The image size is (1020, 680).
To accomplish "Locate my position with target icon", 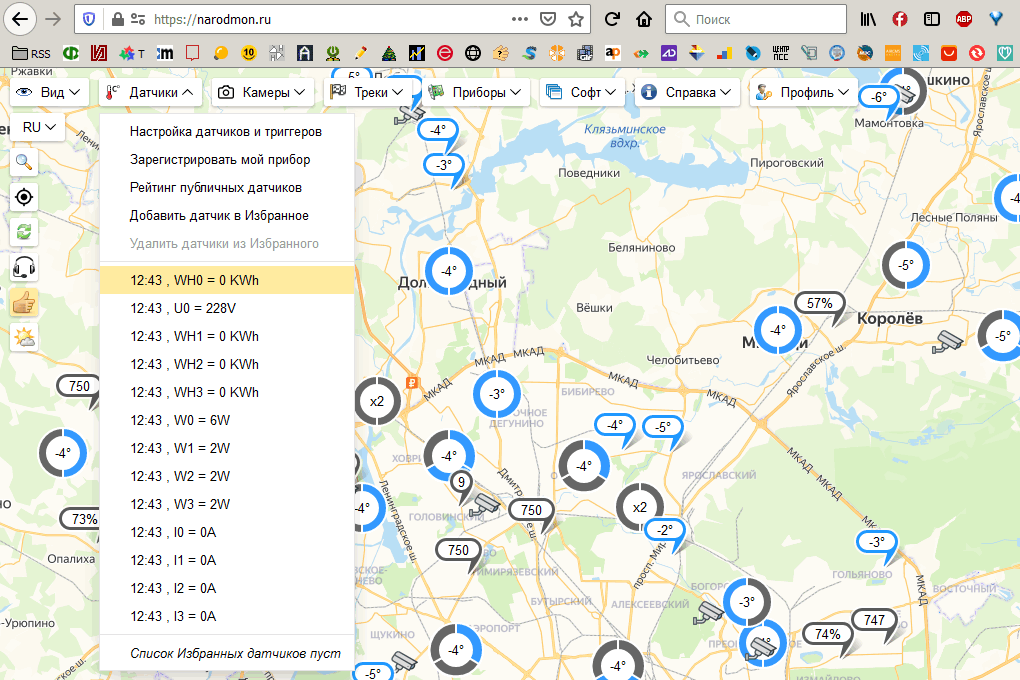I will coord(24,197).
